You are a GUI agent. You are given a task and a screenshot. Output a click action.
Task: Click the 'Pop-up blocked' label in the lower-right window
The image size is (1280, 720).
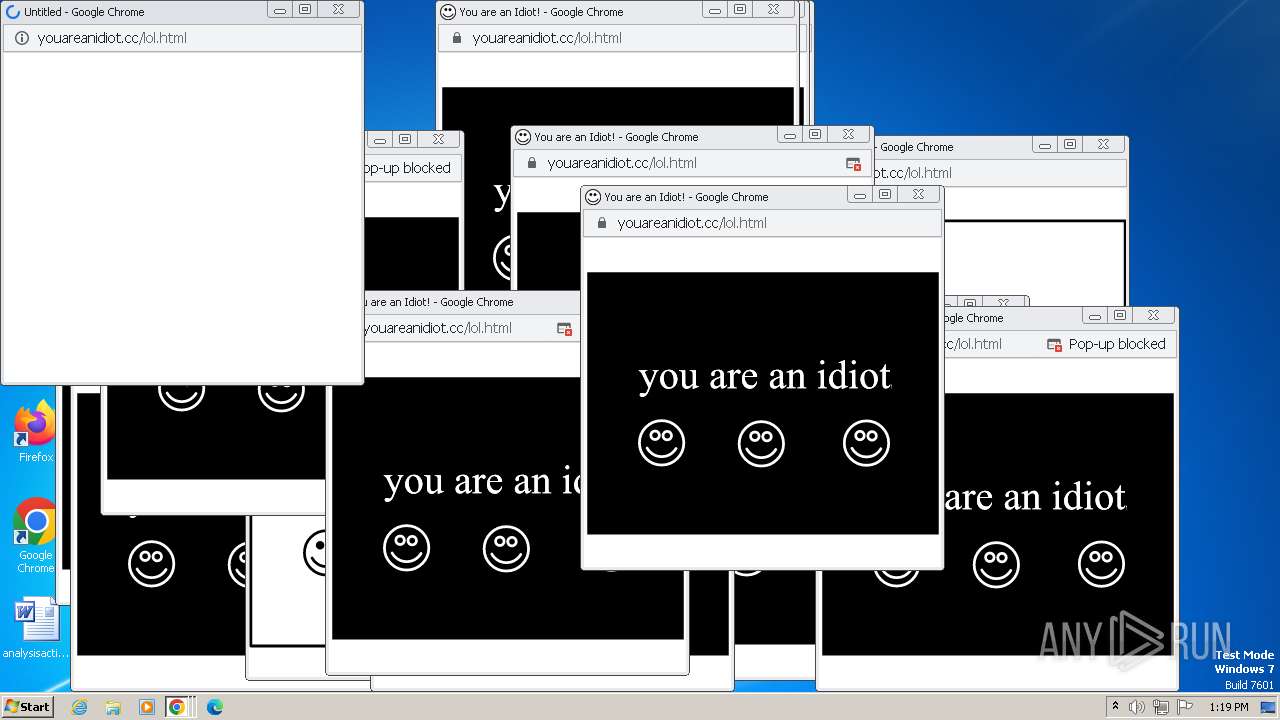[1117, 344]
